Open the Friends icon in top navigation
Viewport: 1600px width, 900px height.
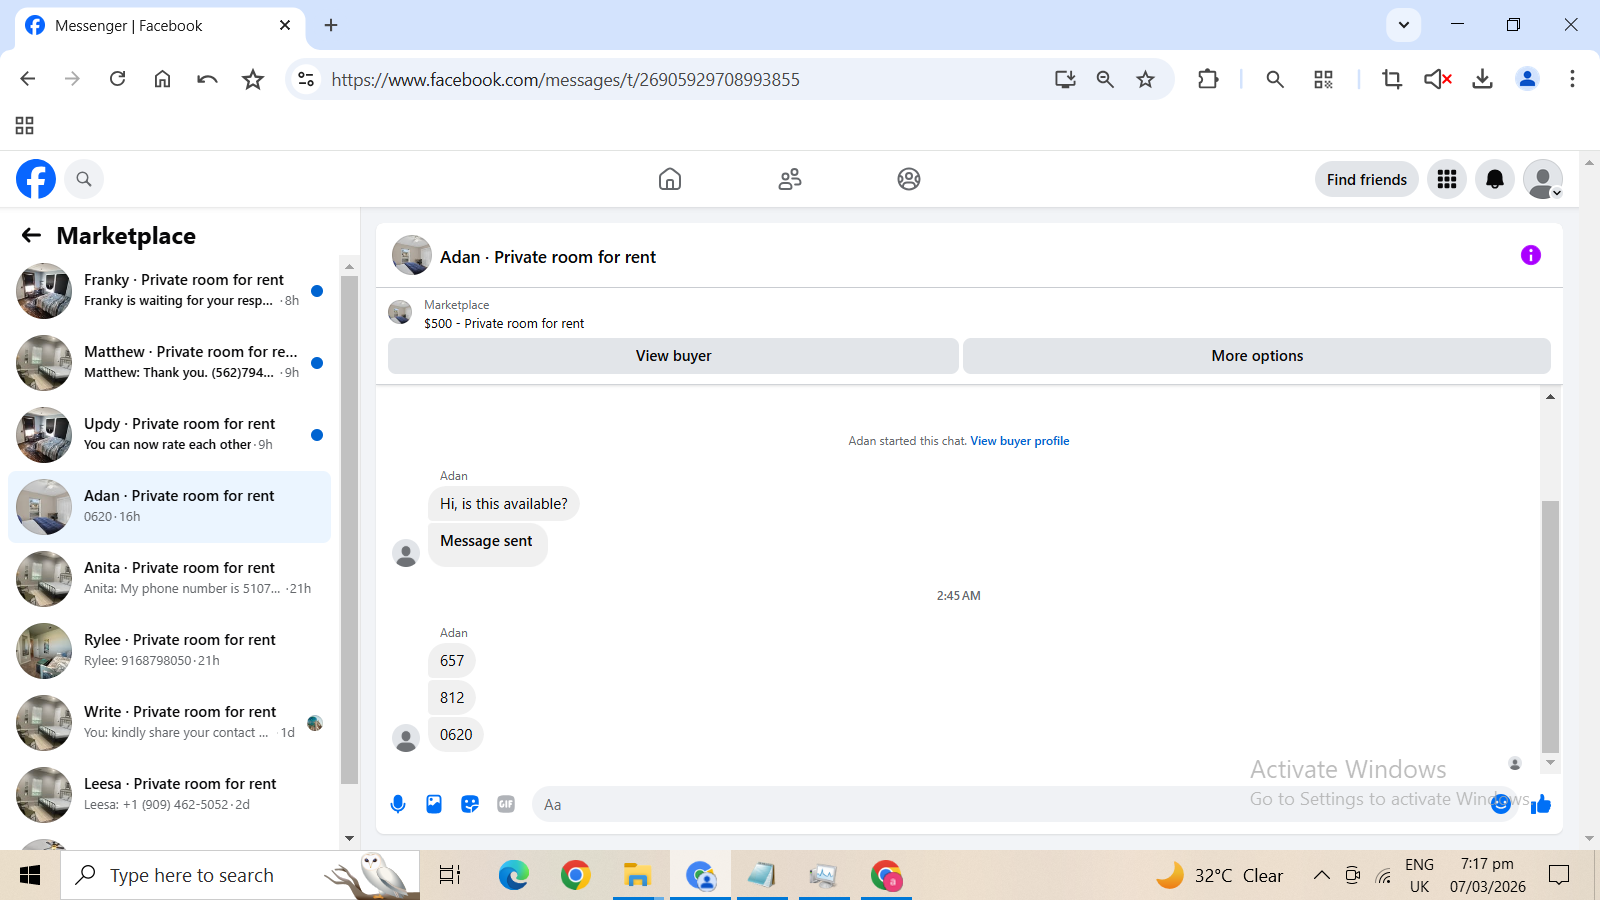(x=790, y=179)
